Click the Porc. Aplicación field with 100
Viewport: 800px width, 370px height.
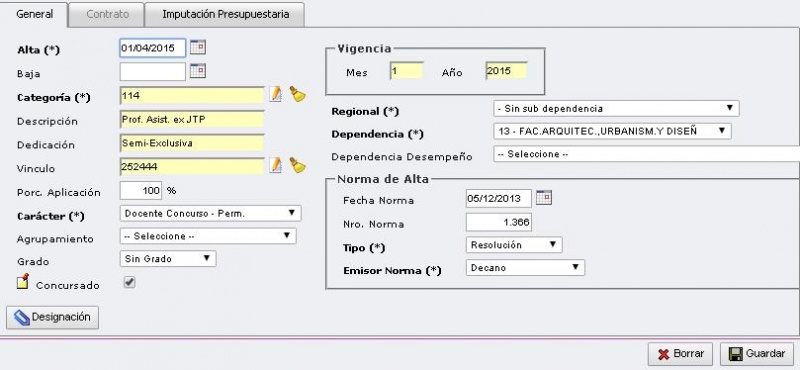(141, 190)
